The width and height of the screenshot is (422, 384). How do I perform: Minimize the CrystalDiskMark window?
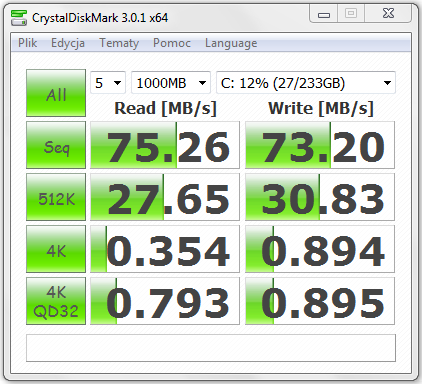tap(324, 14)
